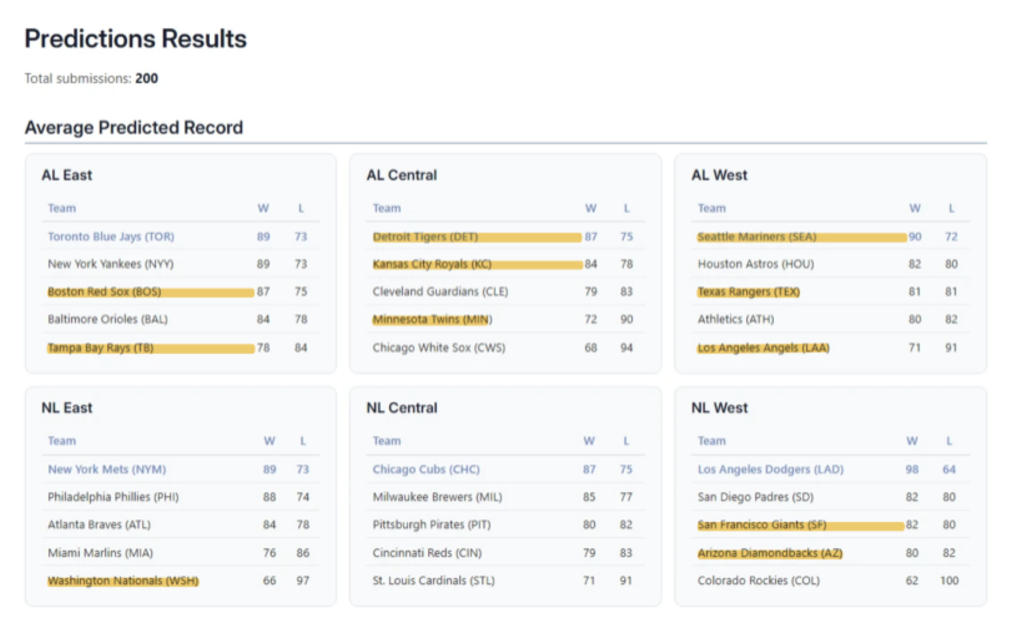Sort AL East standings by Wins column
1024x637 pixels.
click(x=263, y=208)
